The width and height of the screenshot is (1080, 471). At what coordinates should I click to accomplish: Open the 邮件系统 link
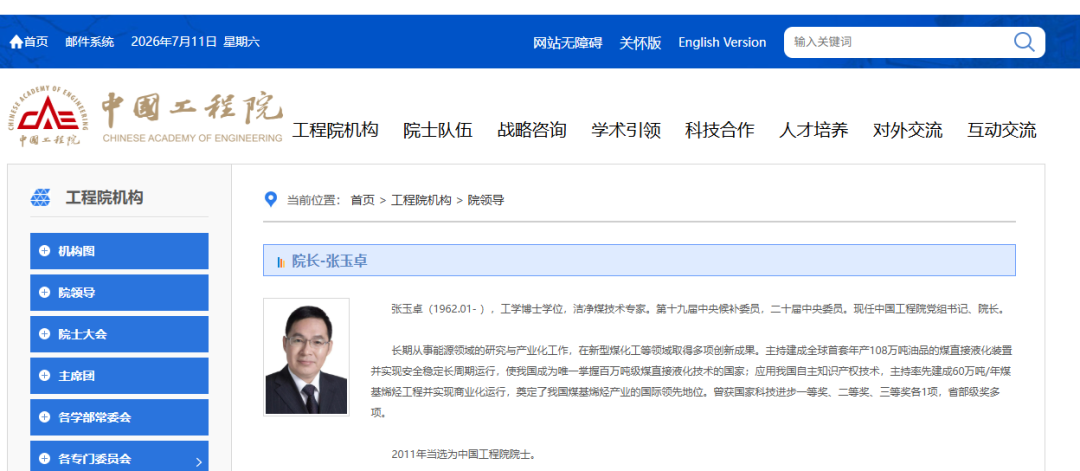90,42
